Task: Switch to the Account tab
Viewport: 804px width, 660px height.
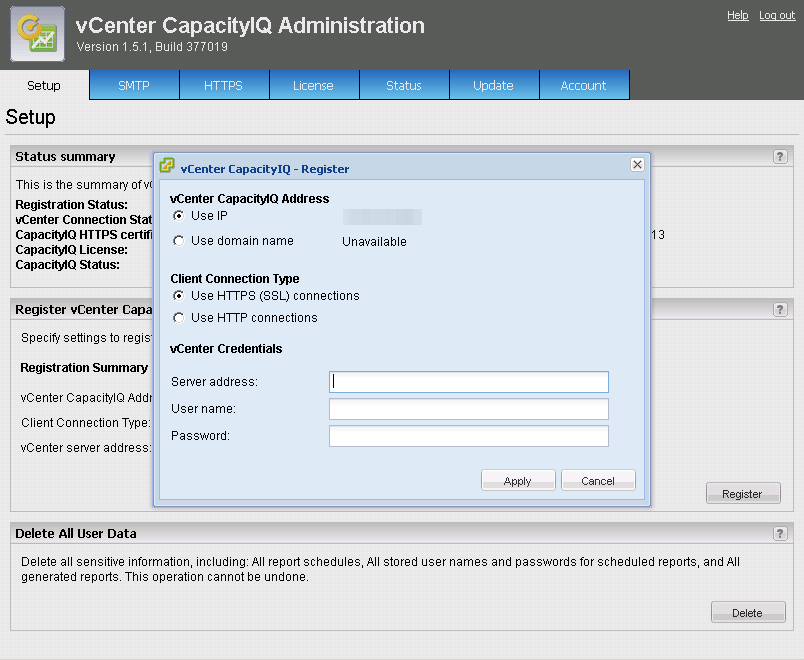Action: 584,85
